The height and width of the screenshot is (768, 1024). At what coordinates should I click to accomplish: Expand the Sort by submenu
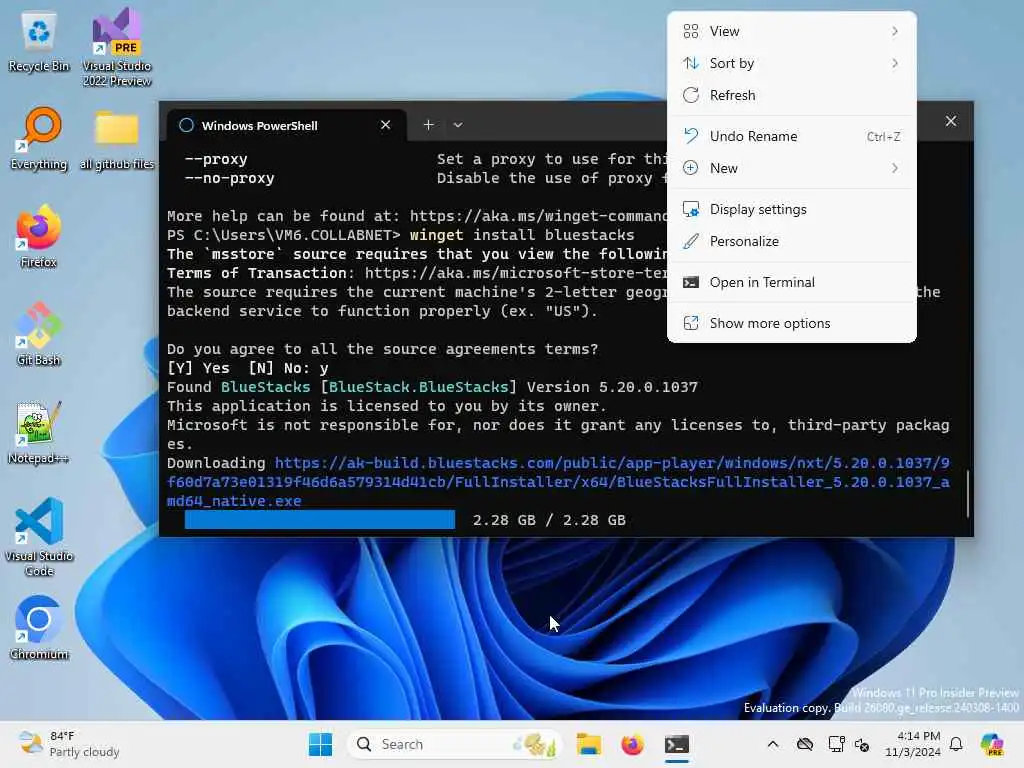[792, 63]
